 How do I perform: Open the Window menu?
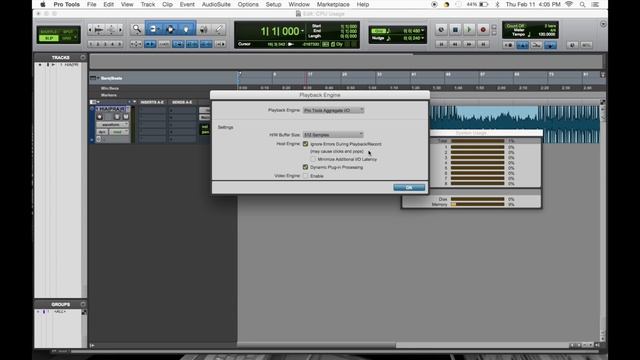(299, 4)
